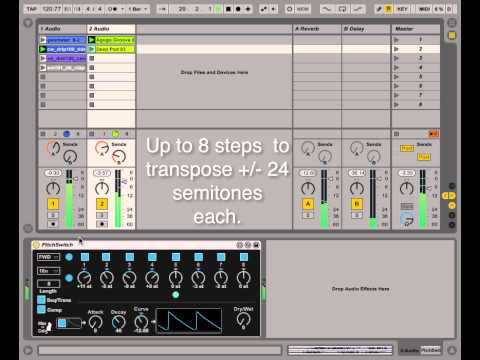Image resolution: width=480 pixels, height=360 pixels.
Task: Toggle the follow playback button
Action: tap(162, 9)
